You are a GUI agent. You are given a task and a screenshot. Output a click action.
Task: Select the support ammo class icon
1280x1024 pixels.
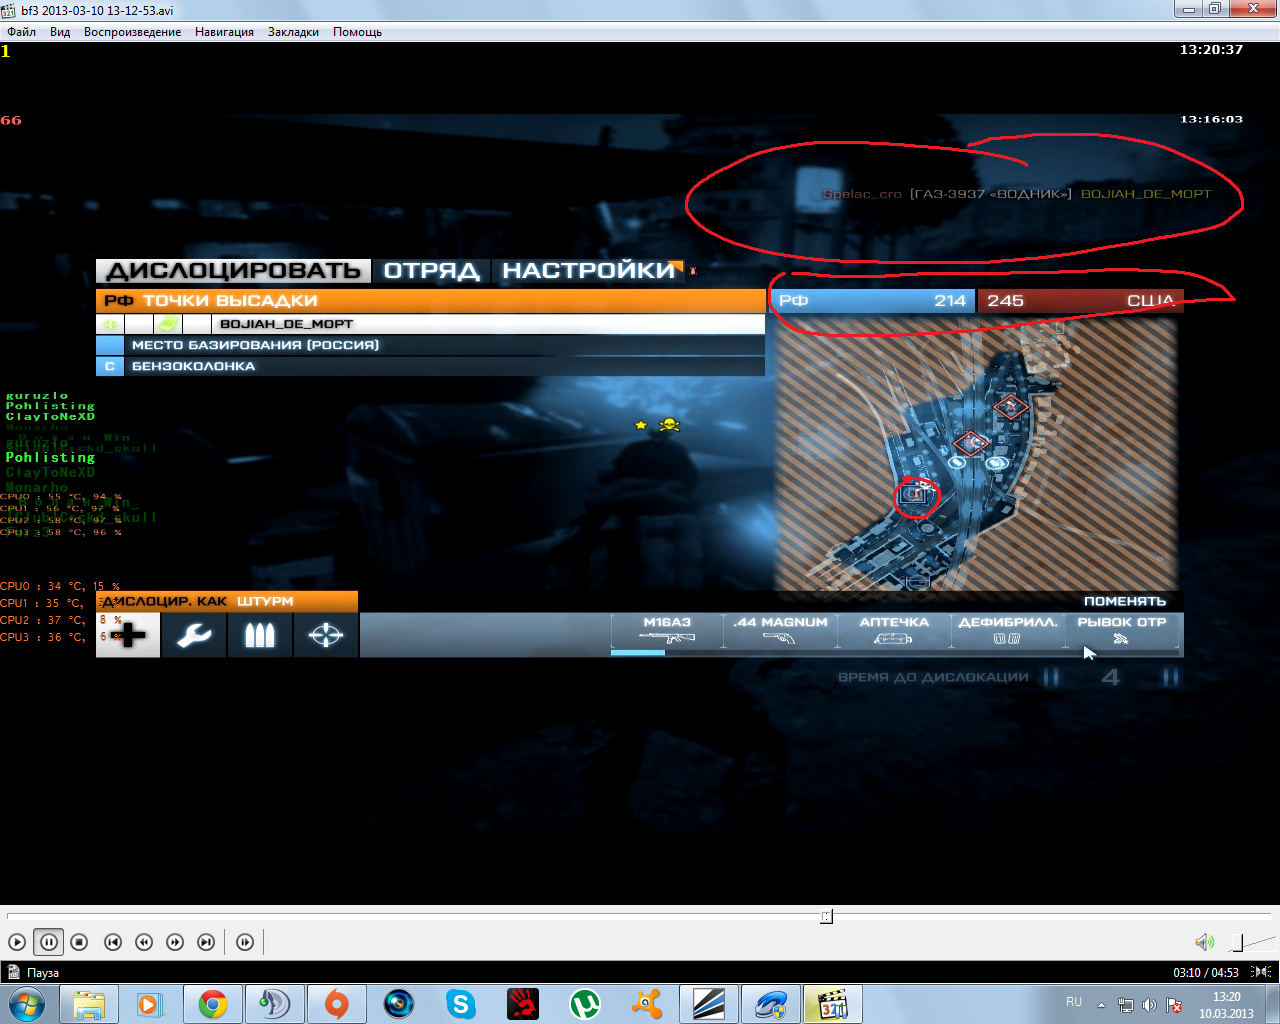tap(260, 635)
